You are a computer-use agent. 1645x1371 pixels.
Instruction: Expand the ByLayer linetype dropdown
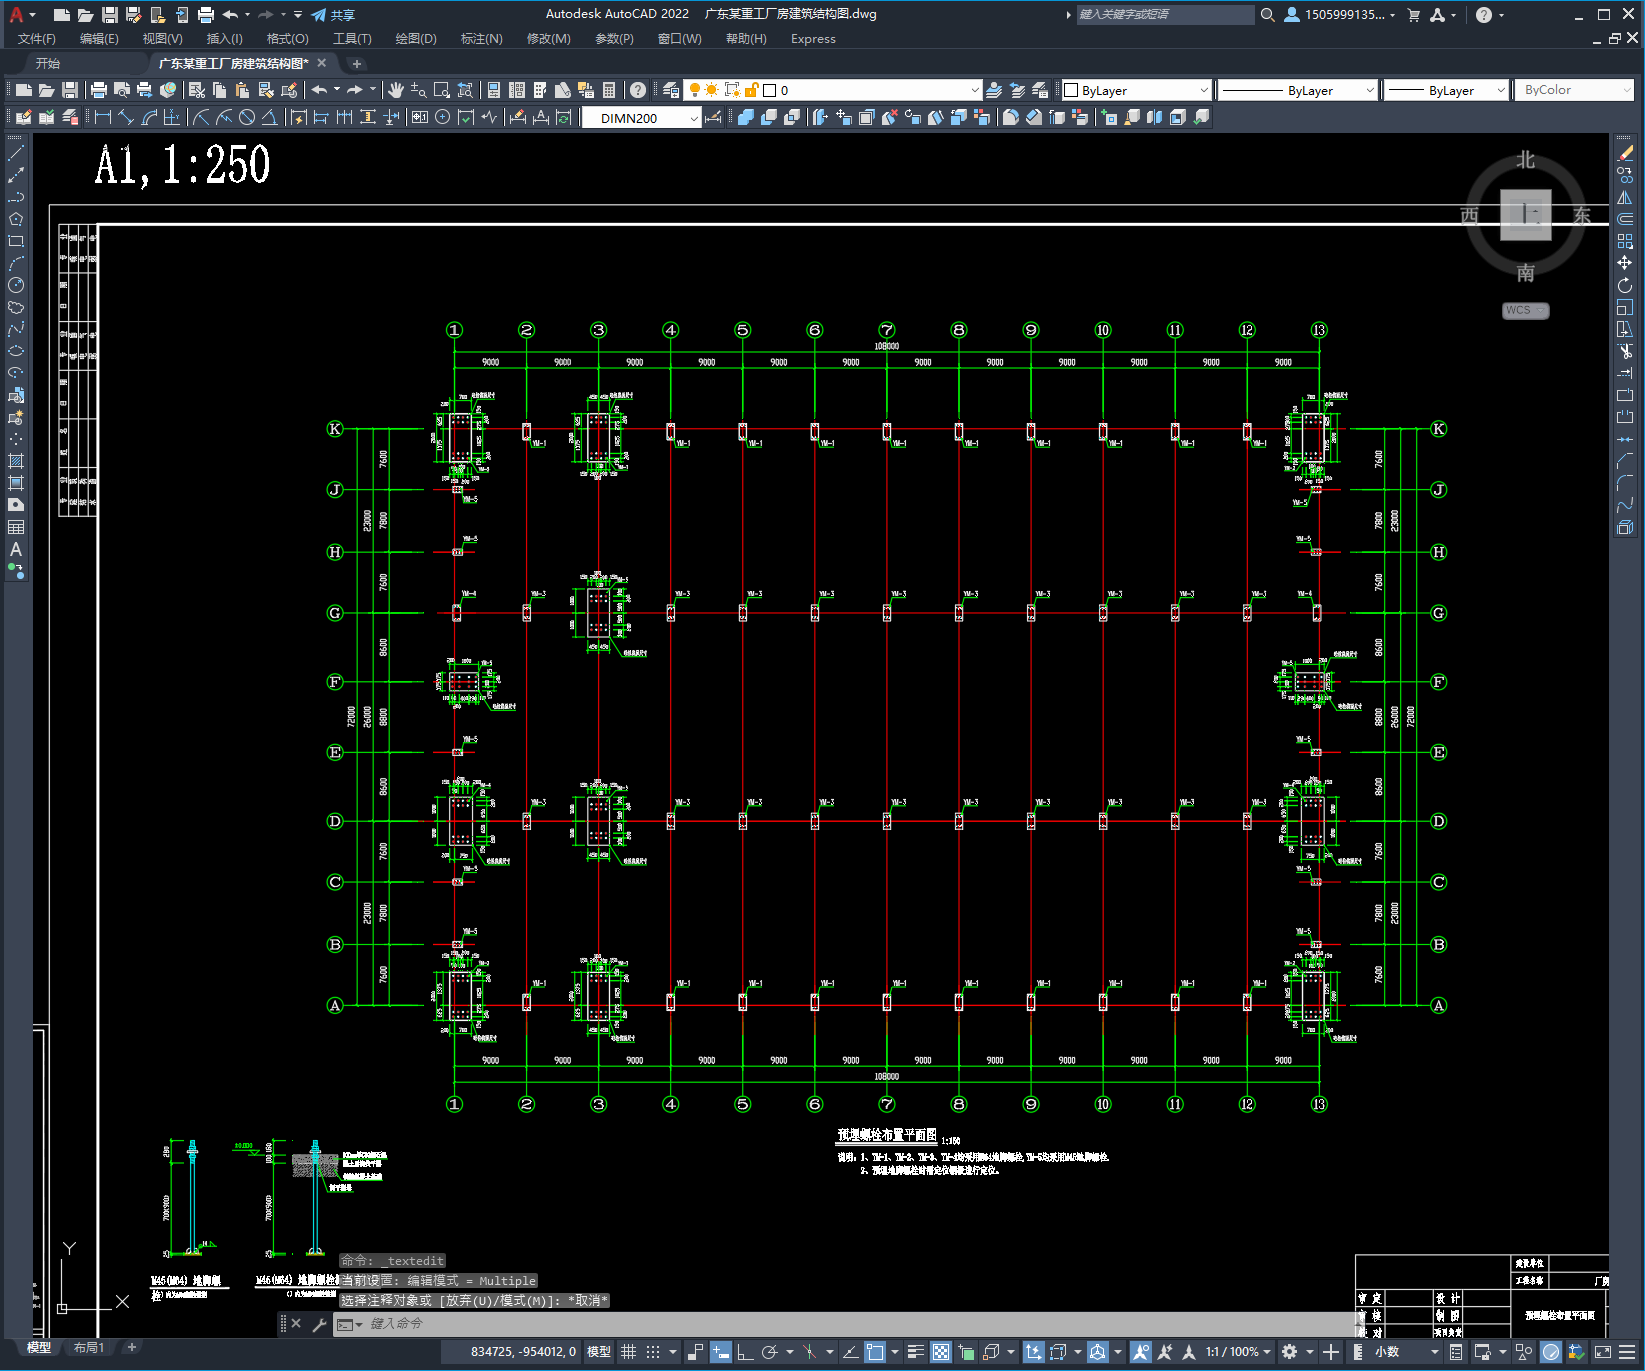click(1370, 90)
